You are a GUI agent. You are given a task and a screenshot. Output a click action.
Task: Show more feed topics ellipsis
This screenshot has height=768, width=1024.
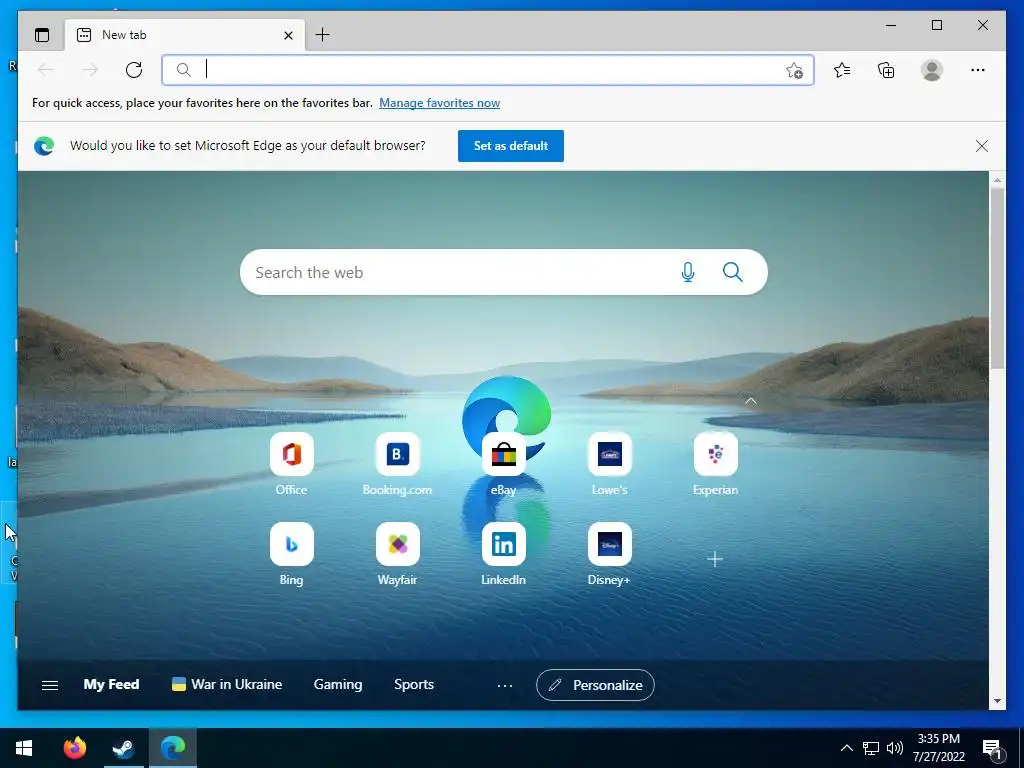click(x=505, y=685)
